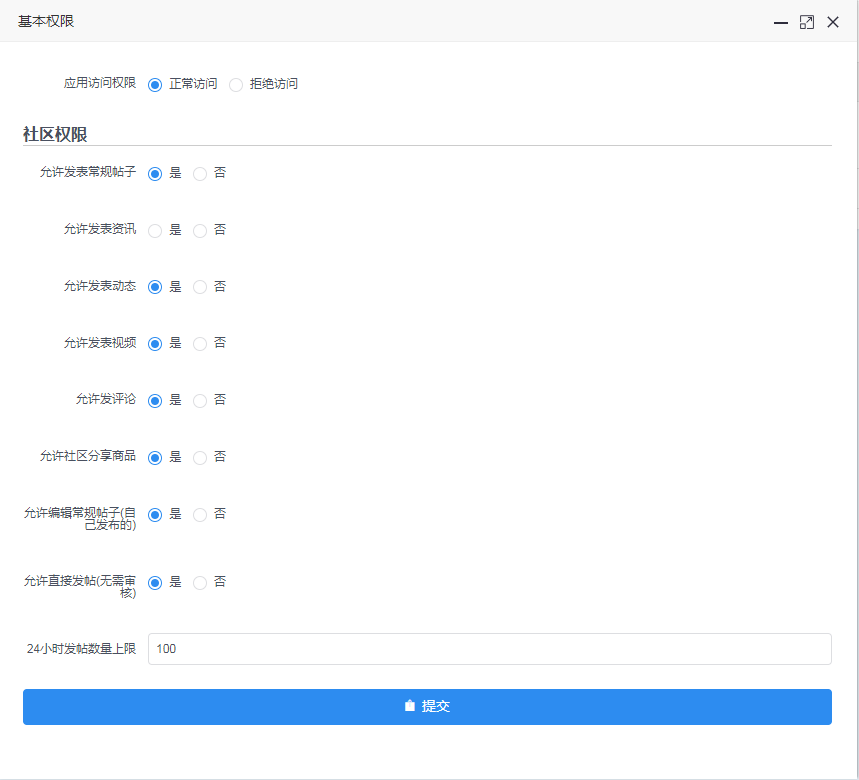Select 否 for 允许直接发帖
The height and width of the screenshot is (780, 859).
click(x=200, y=583)
